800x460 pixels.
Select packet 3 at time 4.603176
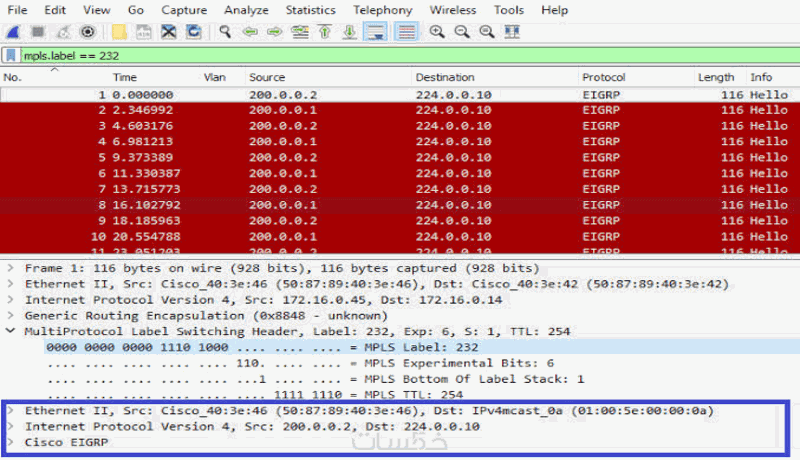coord(400,126)
